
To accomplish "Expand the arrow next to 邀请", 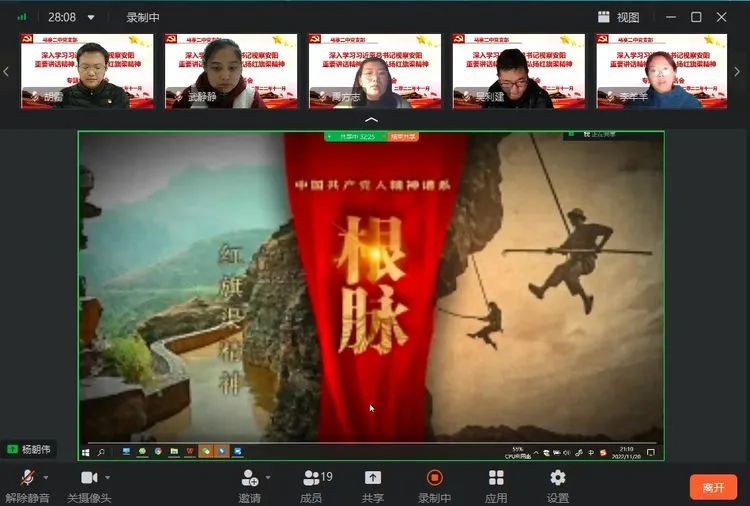I will pos(268,477).
